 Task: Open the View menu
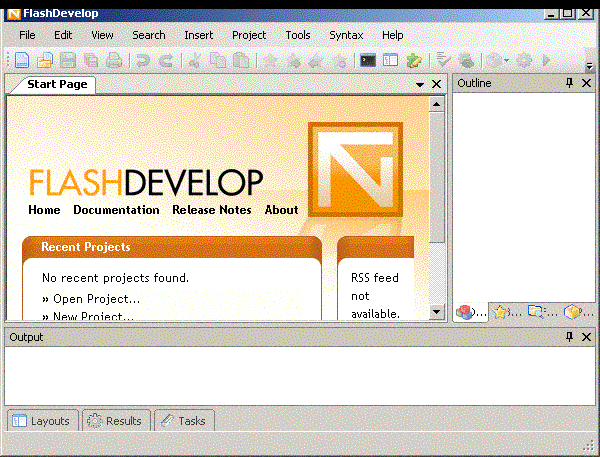tap(102, 35)
